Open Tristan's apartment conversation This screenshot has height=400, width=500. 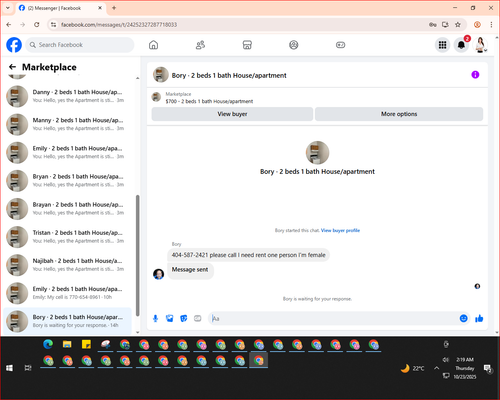coord(67,237)
